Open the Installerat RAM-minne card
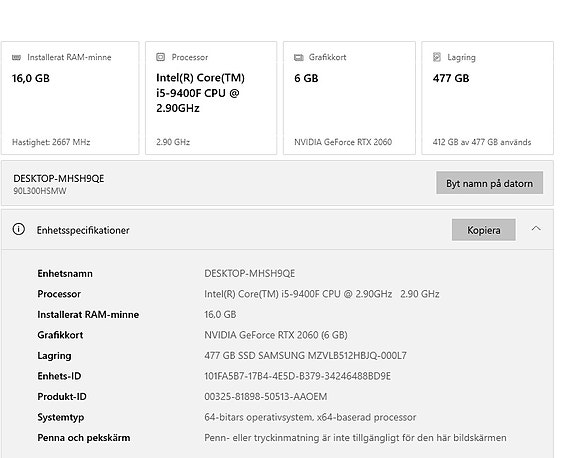575x458 pixels. point(70,98)
